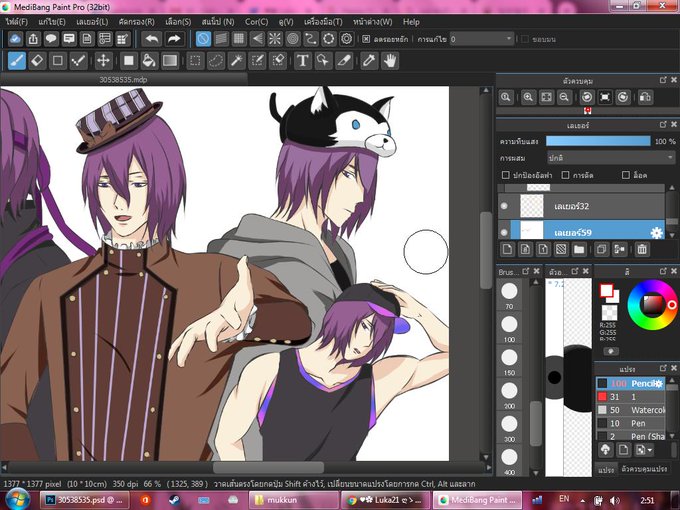Undock the layer panel

pos(663,125)
